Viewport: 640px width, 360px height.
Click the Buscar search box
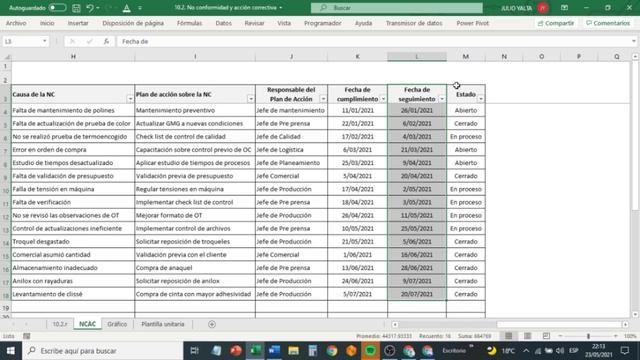coord(397,8)
